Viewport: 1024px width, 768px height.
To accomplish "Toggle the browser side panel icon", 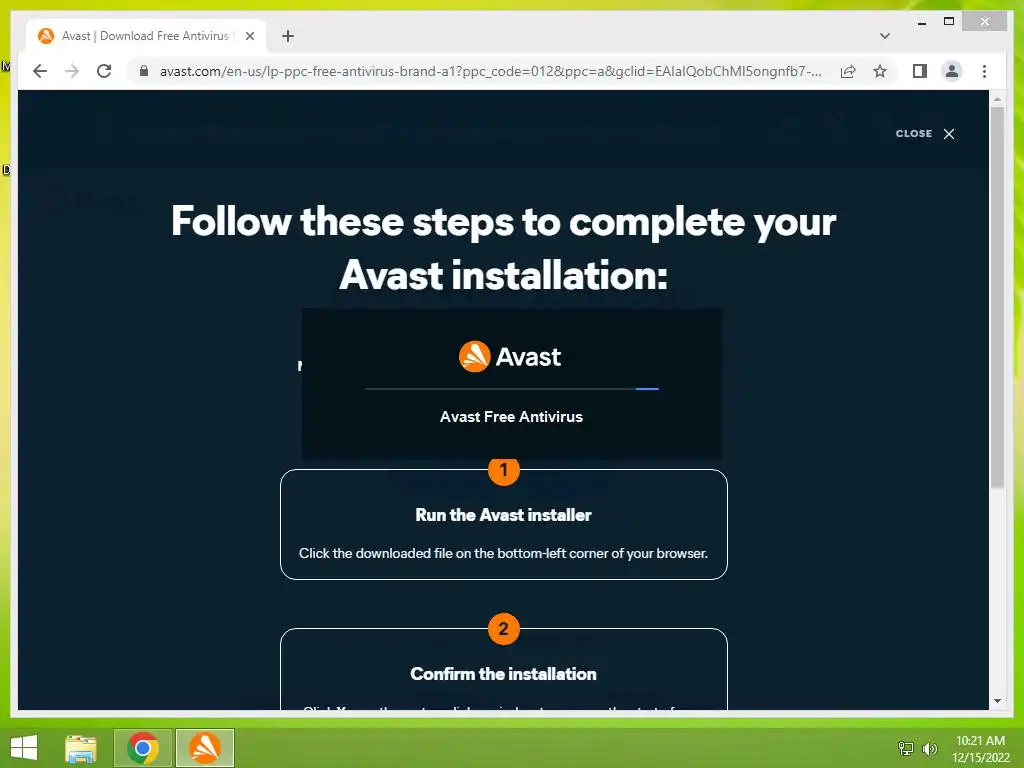I will [x=920, y=71].
